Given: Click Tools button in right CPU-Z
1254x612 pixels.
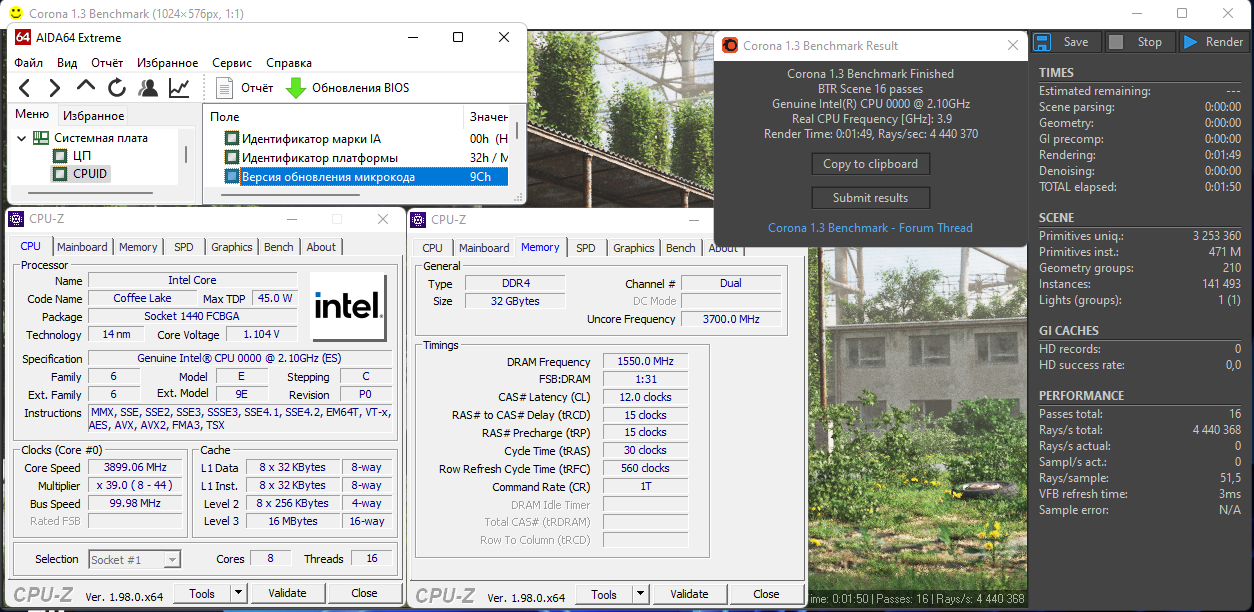Looking at the screenshot, I should [x=604, y=594].
